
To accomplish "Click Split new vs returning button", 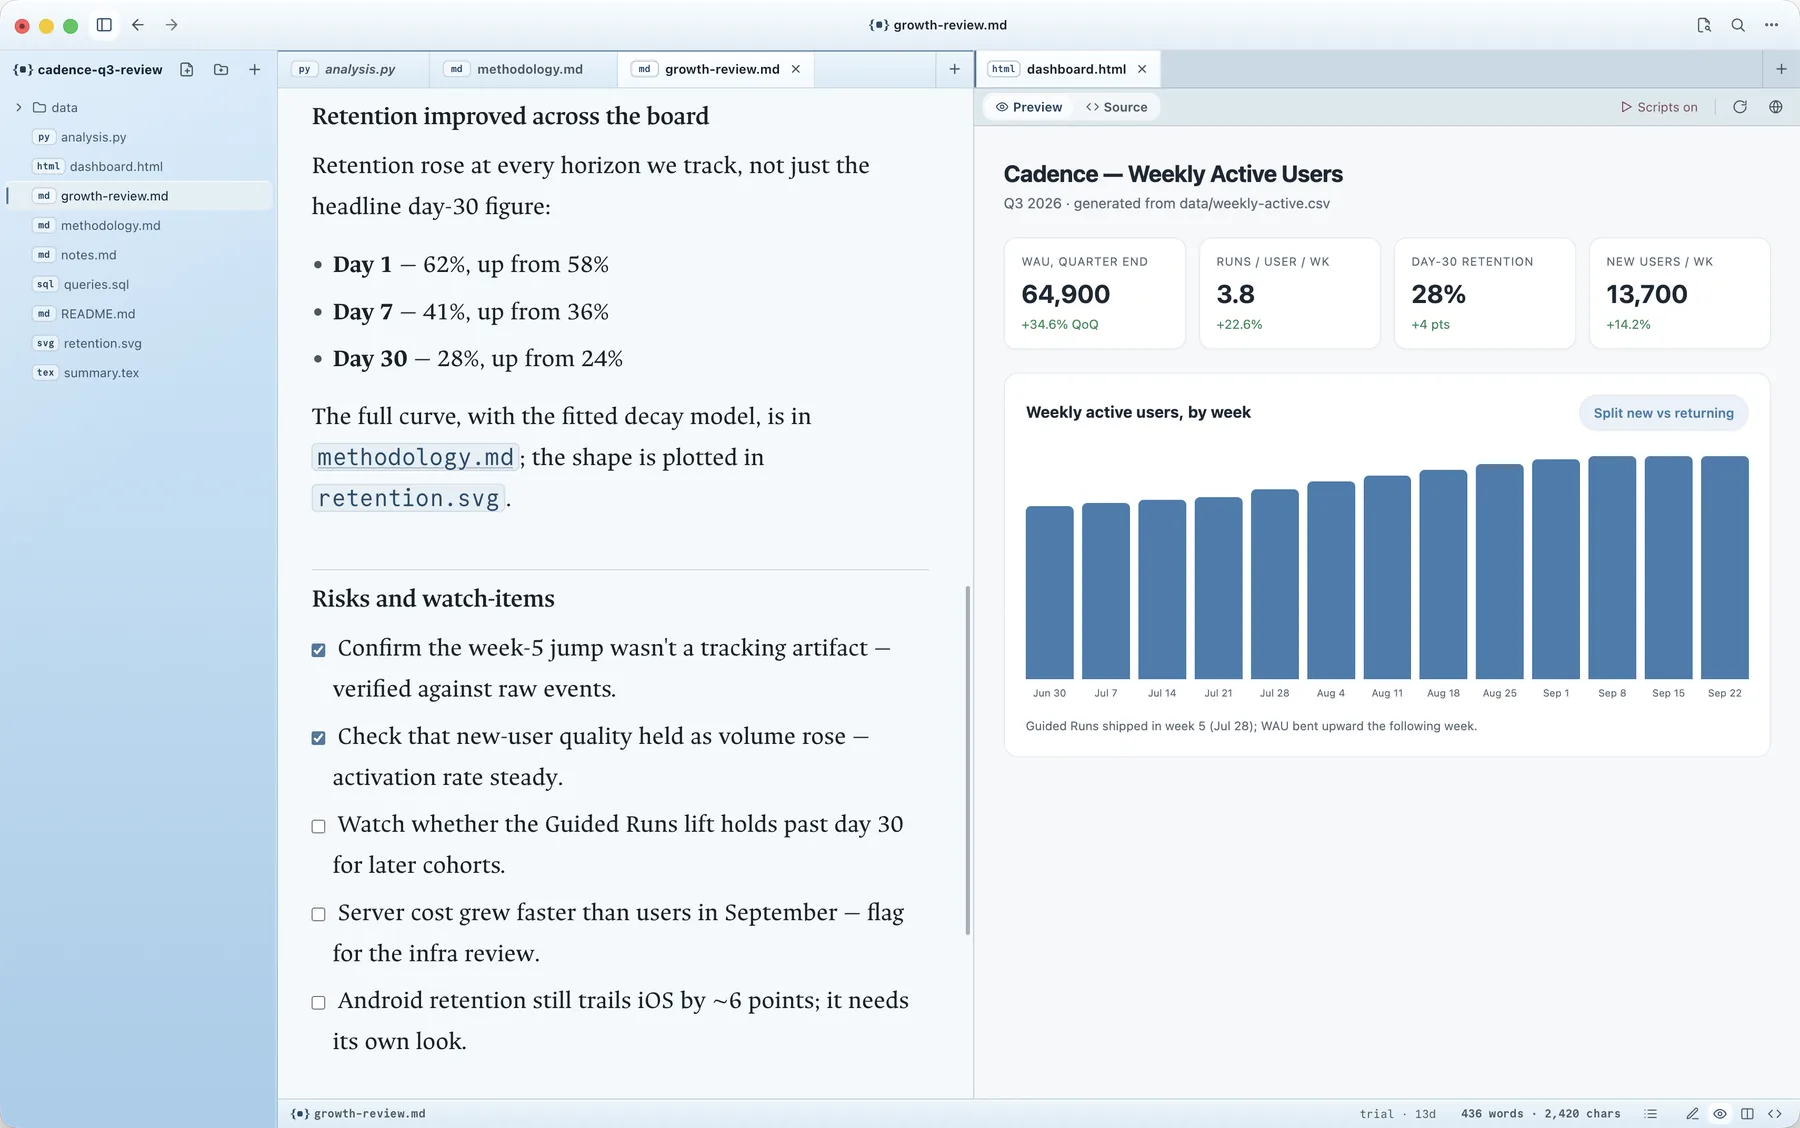I will (1663, 413).
